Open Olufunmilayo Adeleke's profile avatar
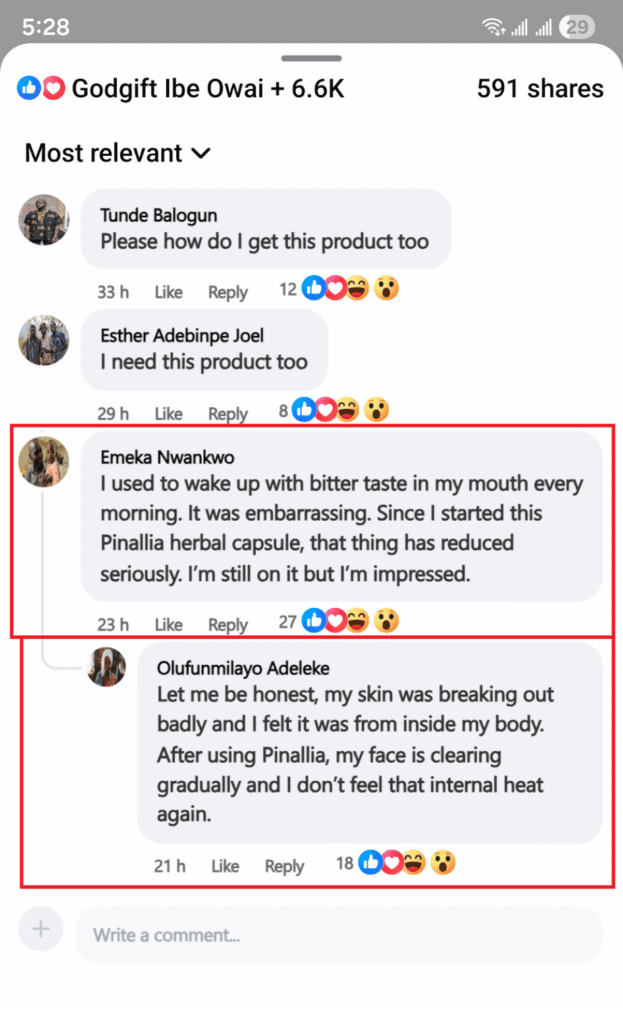Image resolution: width=623 pixels, height=1024 pixels. tap(106, 667)
